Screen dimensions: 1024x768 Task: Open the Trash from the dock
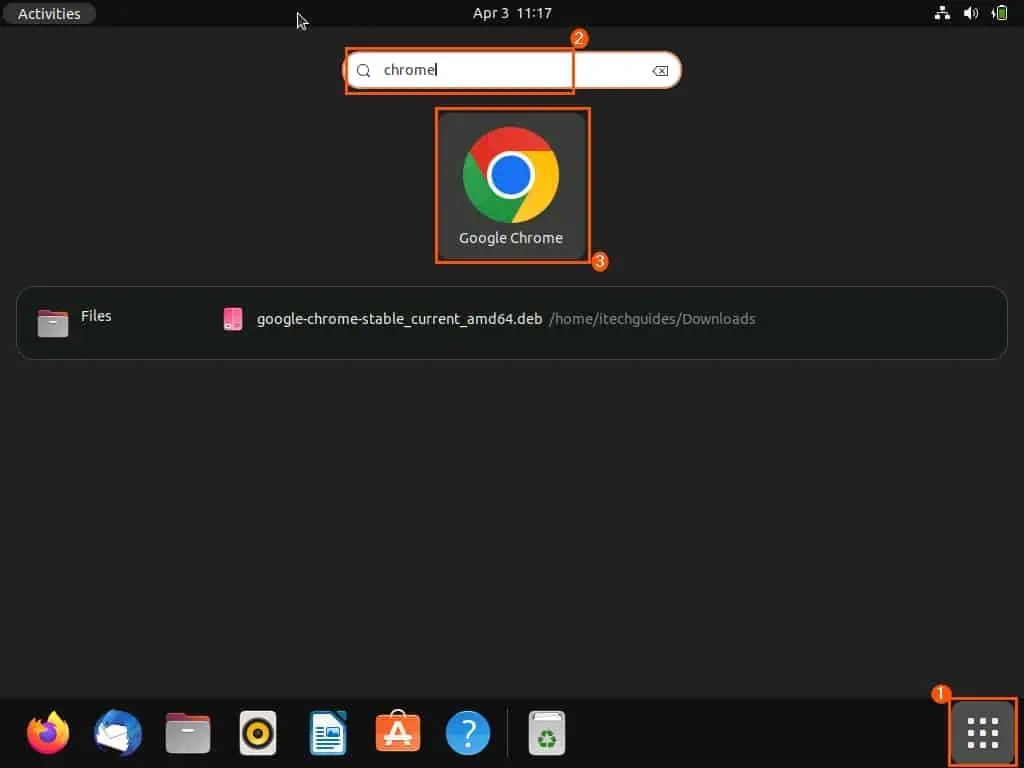coord(546,732)
